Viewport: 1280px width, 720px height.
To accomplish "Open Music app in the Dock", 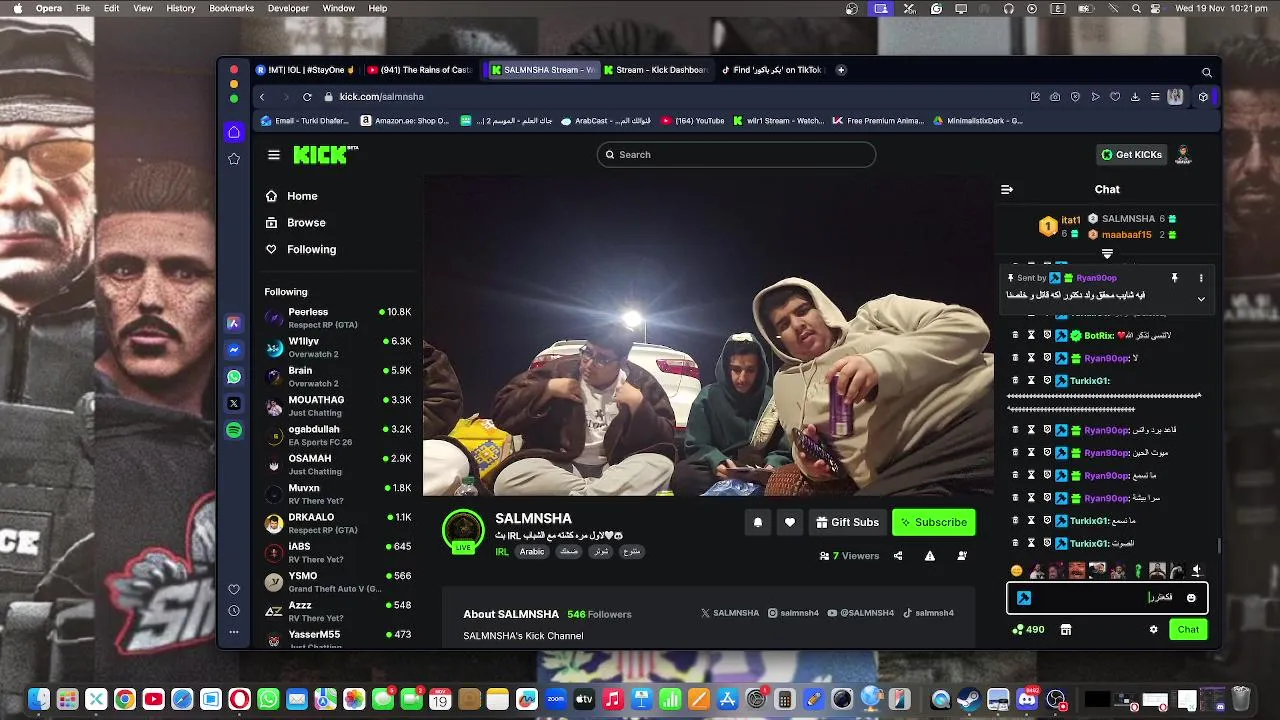I will pyautogui.click(x=613, y=700).
